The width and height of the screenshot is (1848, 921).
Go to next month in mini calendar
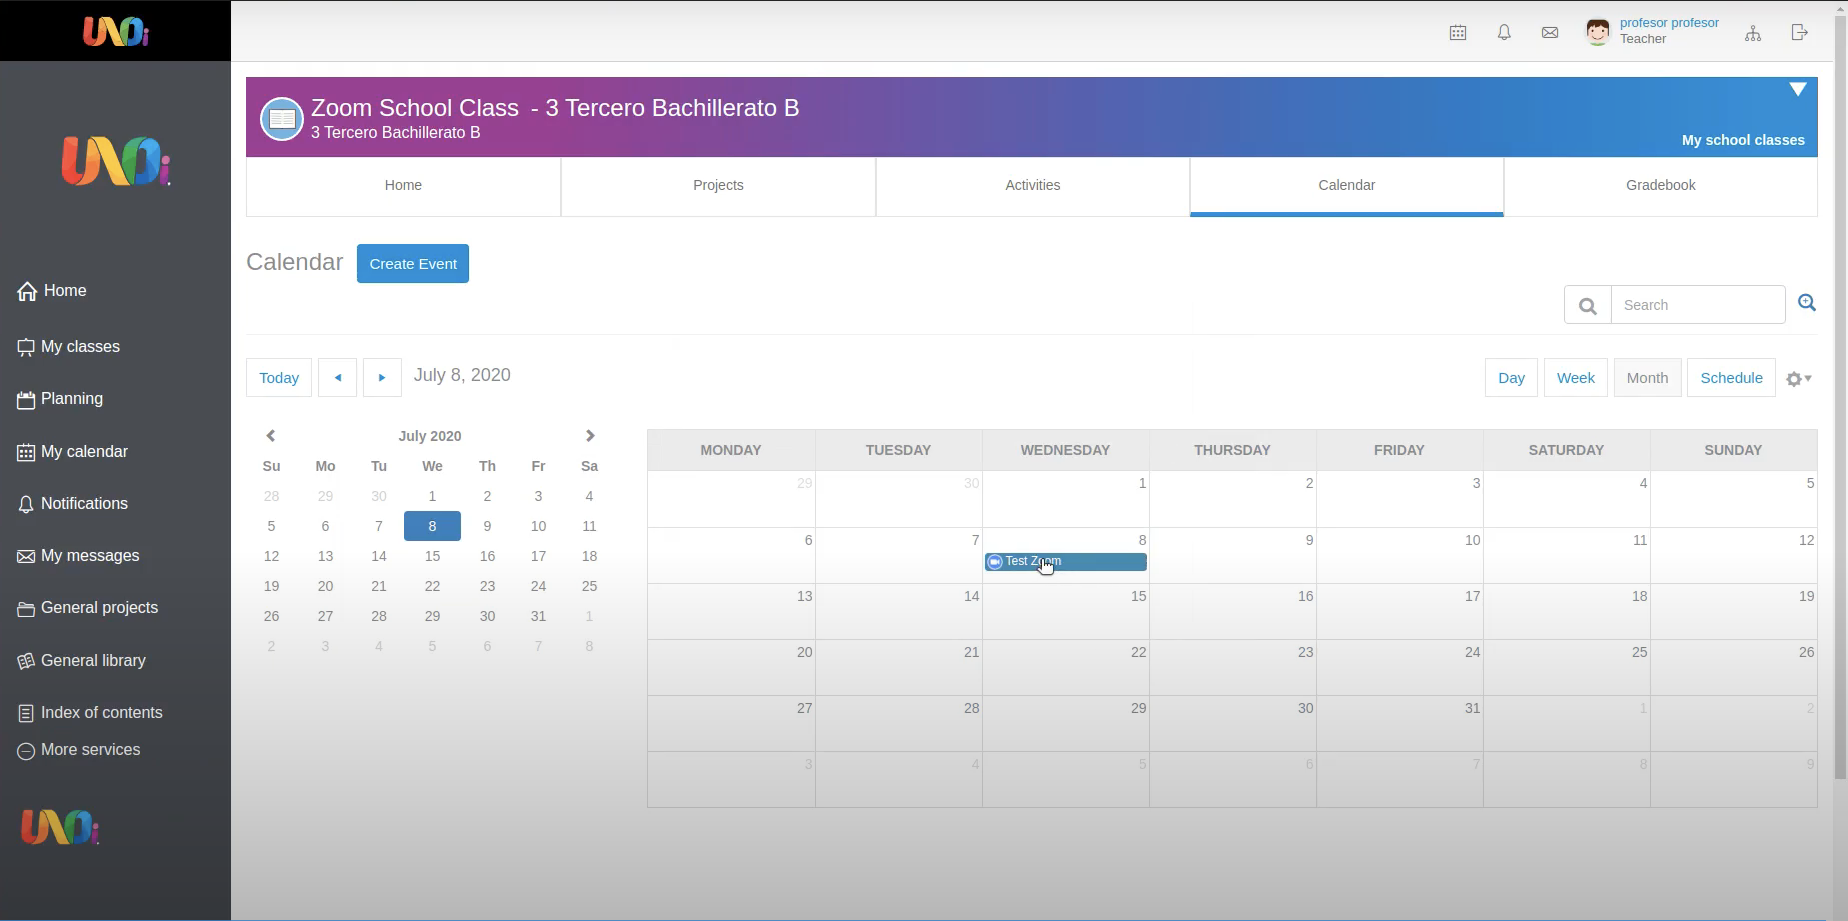[x=590, y=436]
